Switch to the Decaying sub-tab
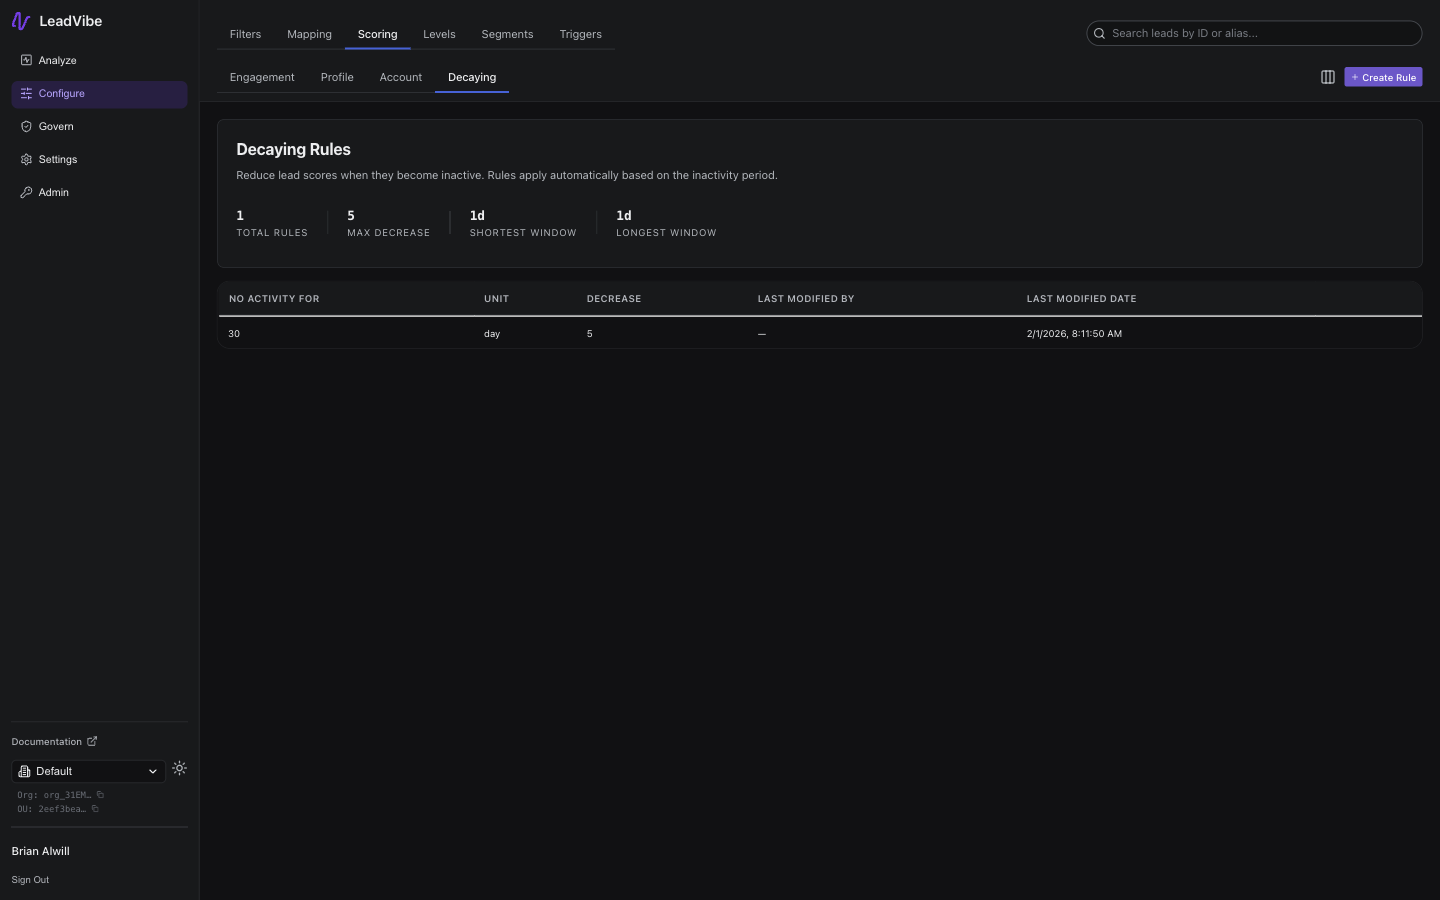The width and height of the screenshot is (1440, 900). pyautogui.click(x=471, y=77)
